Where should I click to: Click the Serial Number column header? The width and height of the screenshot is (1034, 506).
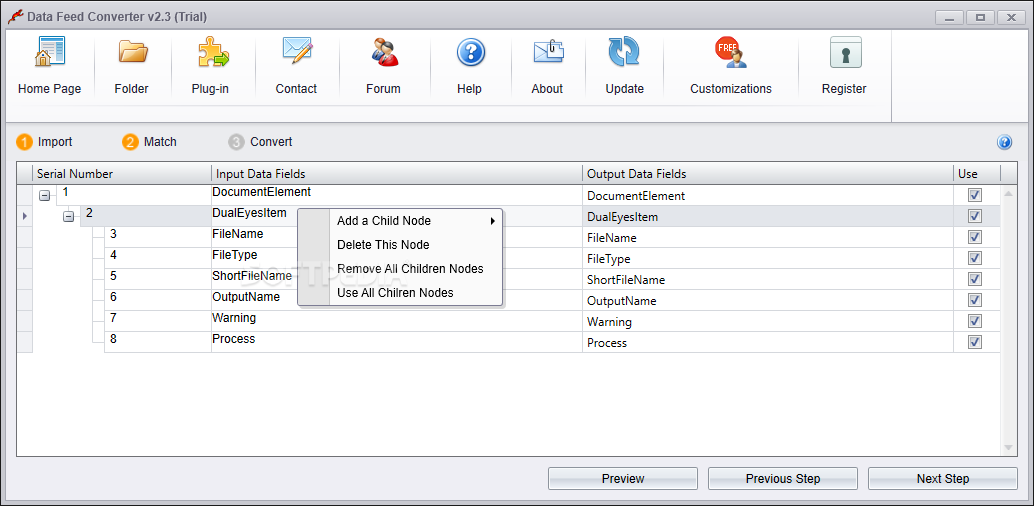[x=121, y=174]
